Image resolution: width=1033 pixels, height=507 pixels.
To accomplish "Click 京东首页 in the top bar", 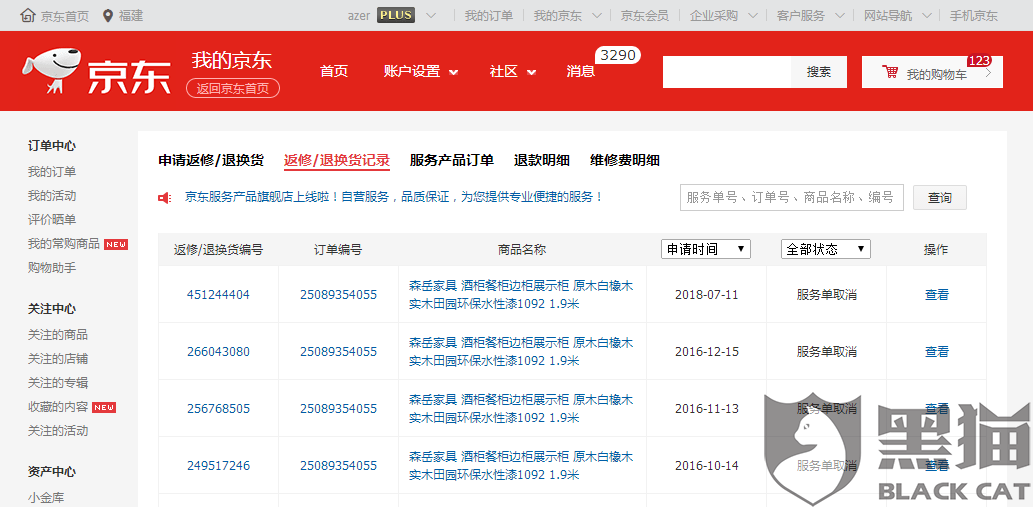I will (65, 16).
